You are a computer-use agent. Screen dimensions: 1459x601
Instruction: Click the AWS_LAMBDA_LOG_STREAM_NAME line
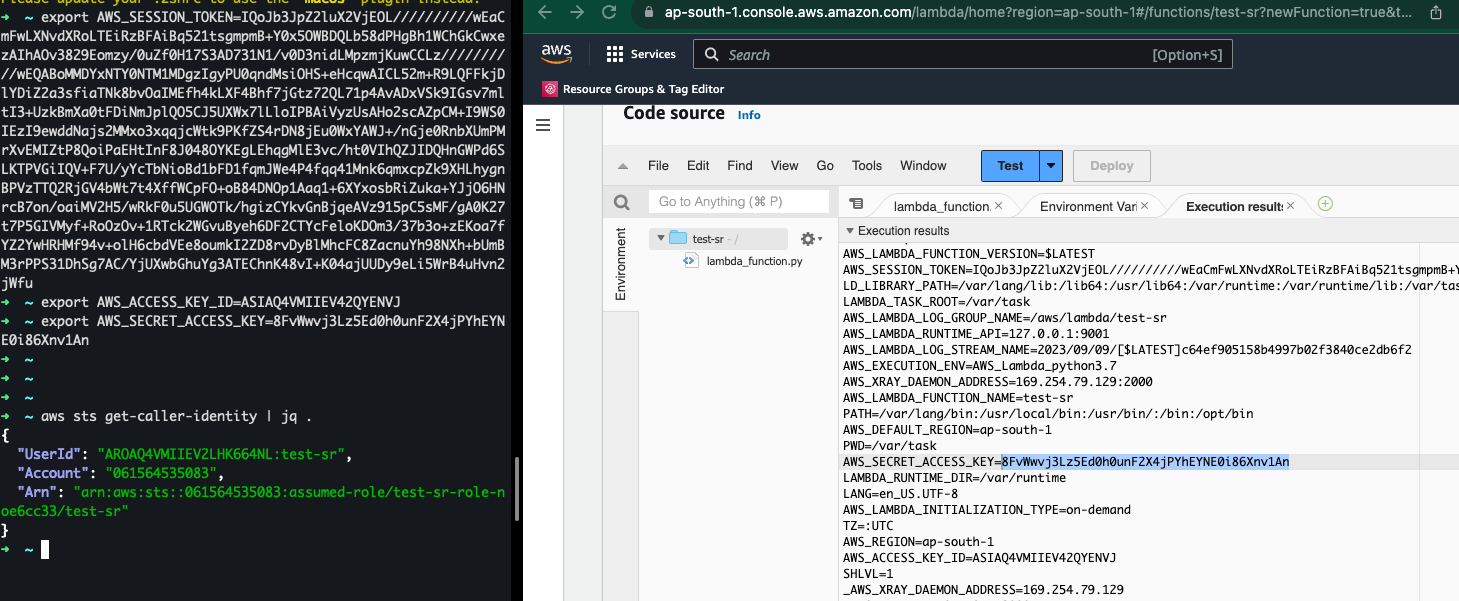(1127, 350)
